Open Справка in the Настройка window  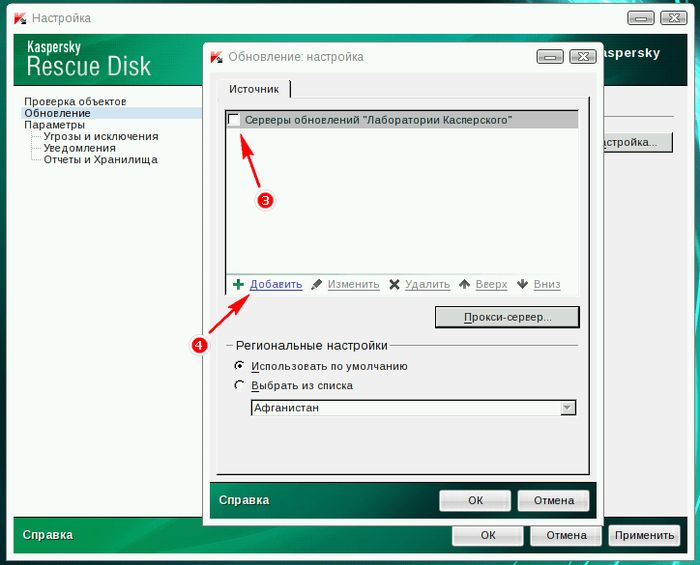pos(48,535)
